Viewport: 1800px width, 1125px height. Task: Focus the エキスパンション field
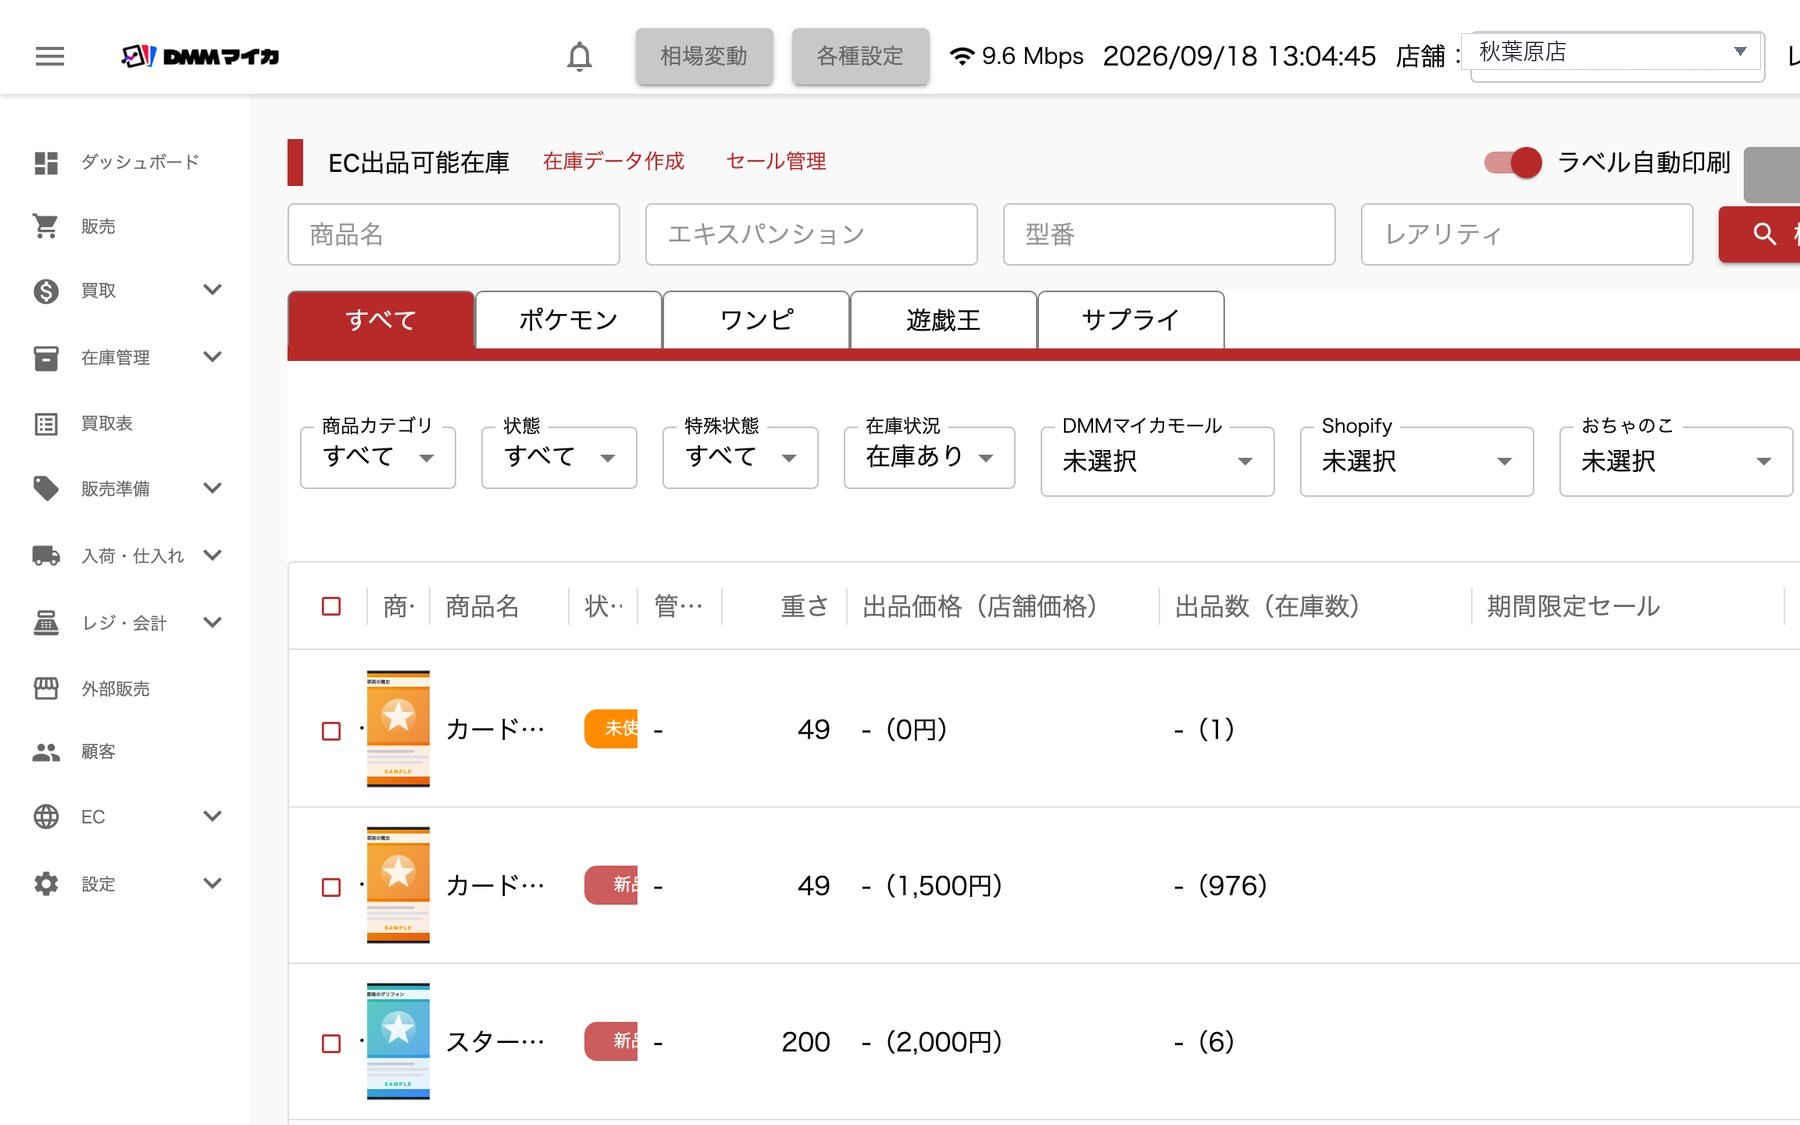pyautogui.click(x=811, y=234)
